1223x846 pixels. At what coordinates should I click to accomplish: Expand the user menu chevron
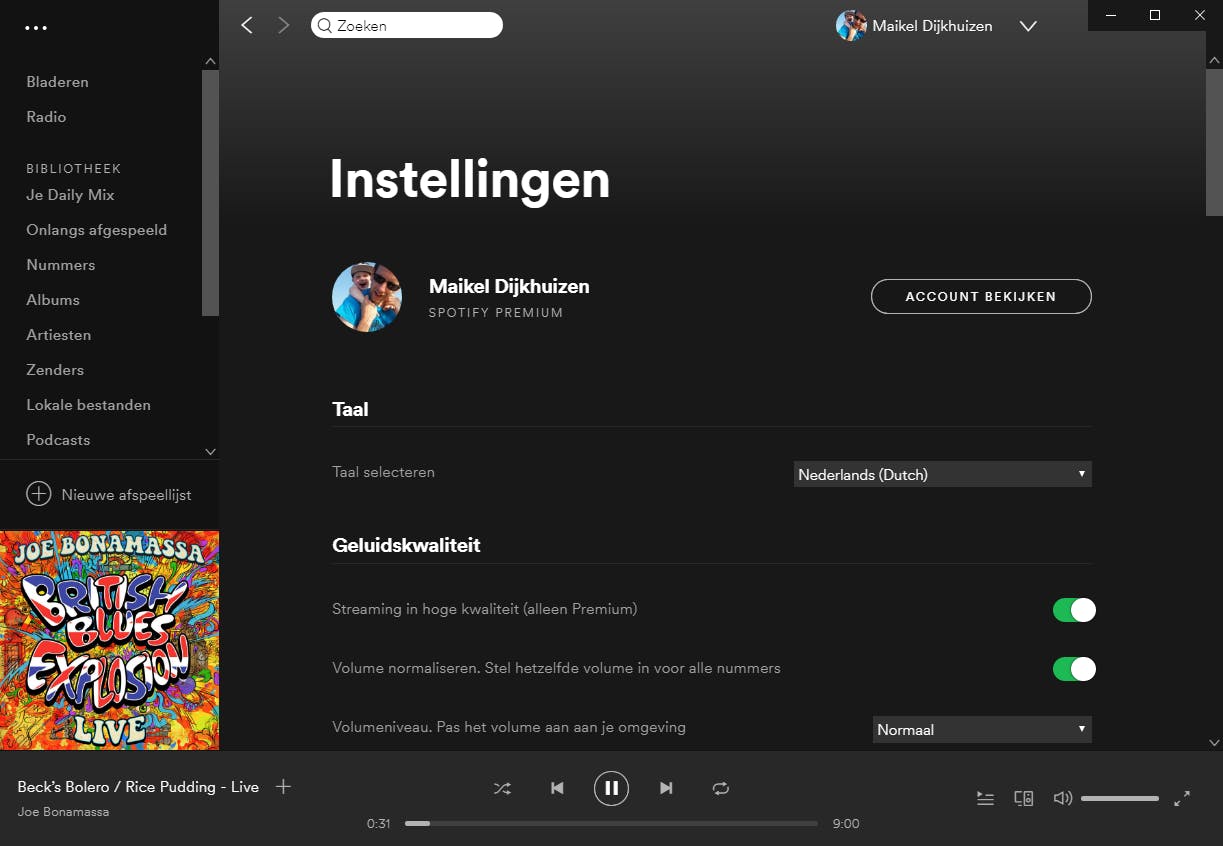point(1028,26)
